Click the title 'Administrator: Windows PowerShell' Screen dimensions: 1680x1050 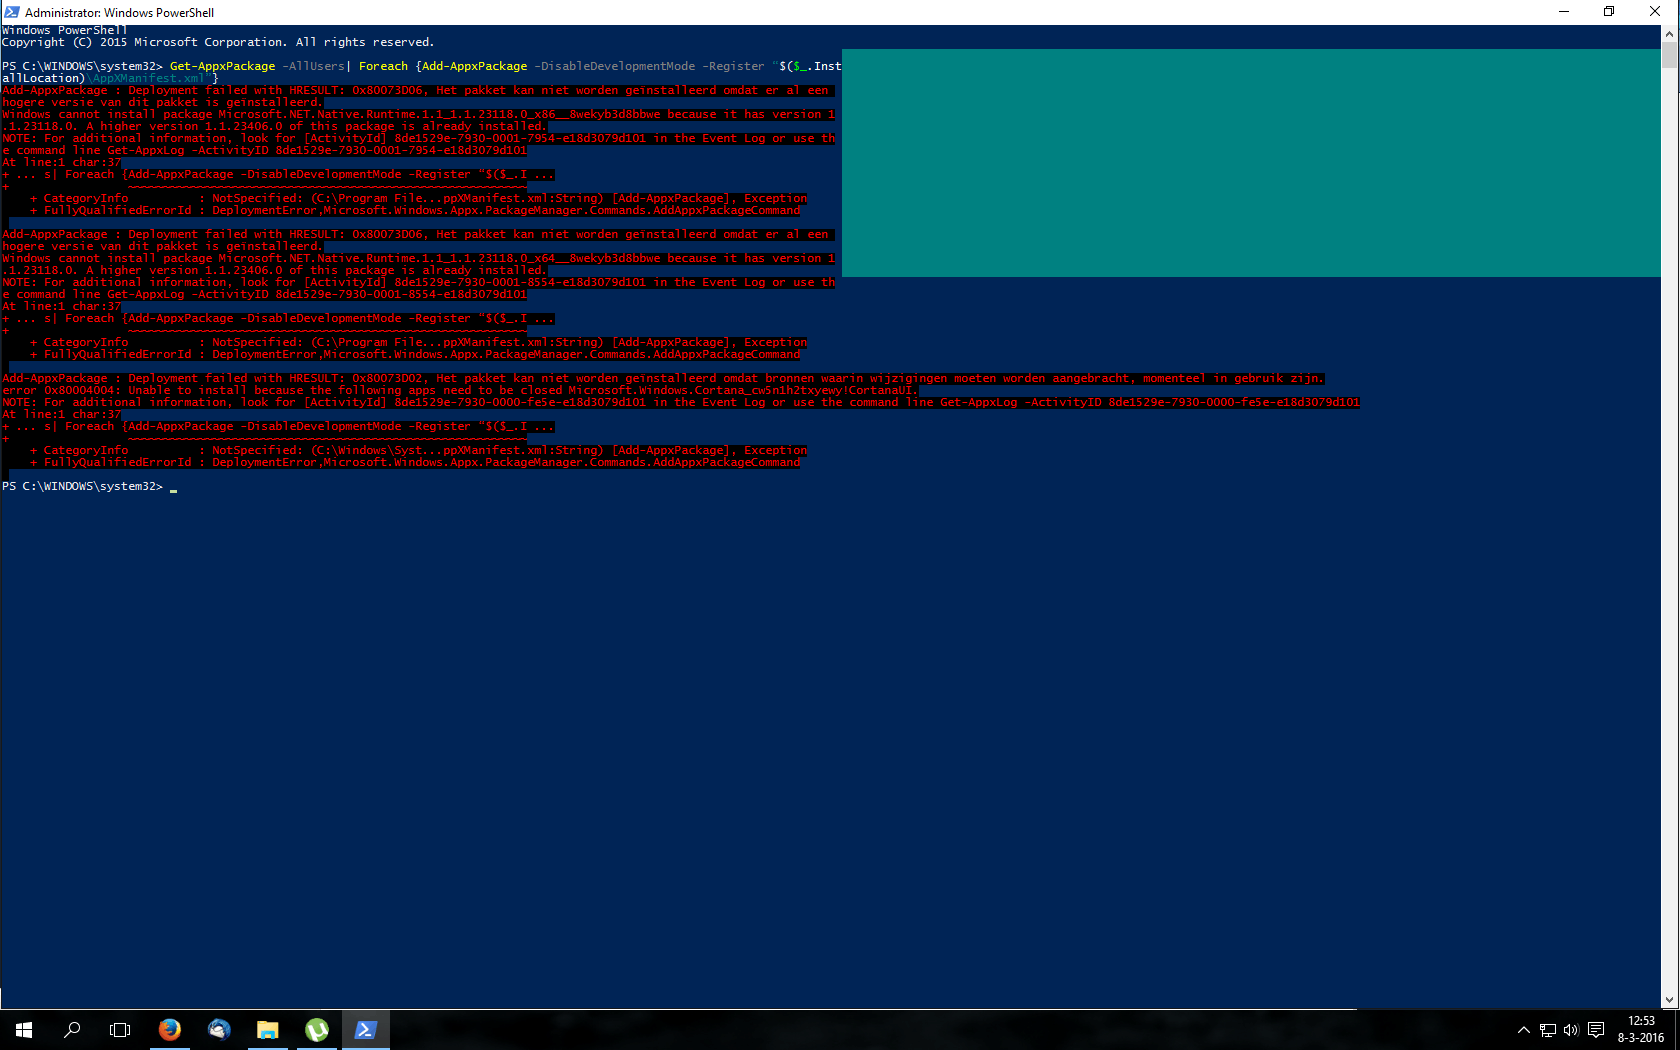pyautogui.click(x=119, y=12)
